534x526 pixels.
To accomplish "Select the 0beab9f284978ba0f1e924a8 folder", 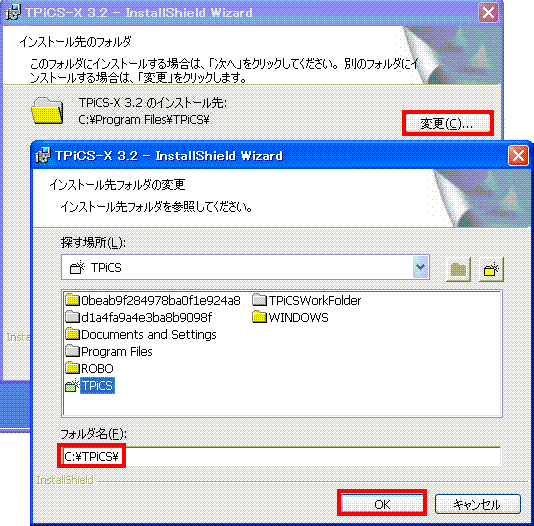I will 153,301.
